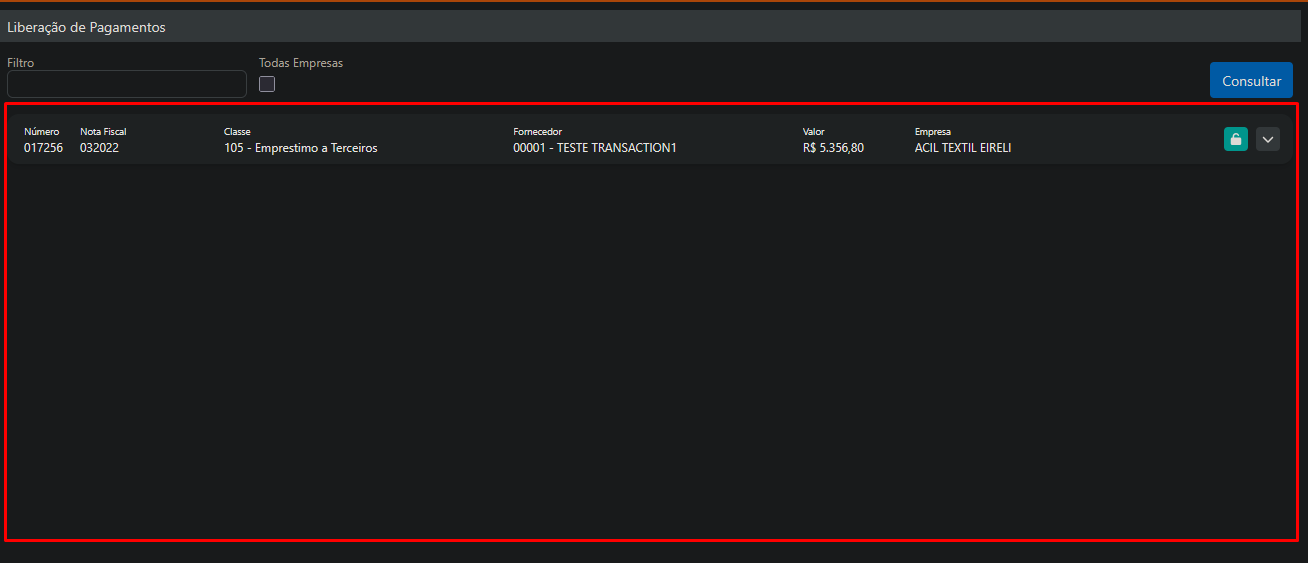Click the green unlock icon for payment 017256
The height and width of the screenshot is (563, 1308).
click(x=1235, y=140)
